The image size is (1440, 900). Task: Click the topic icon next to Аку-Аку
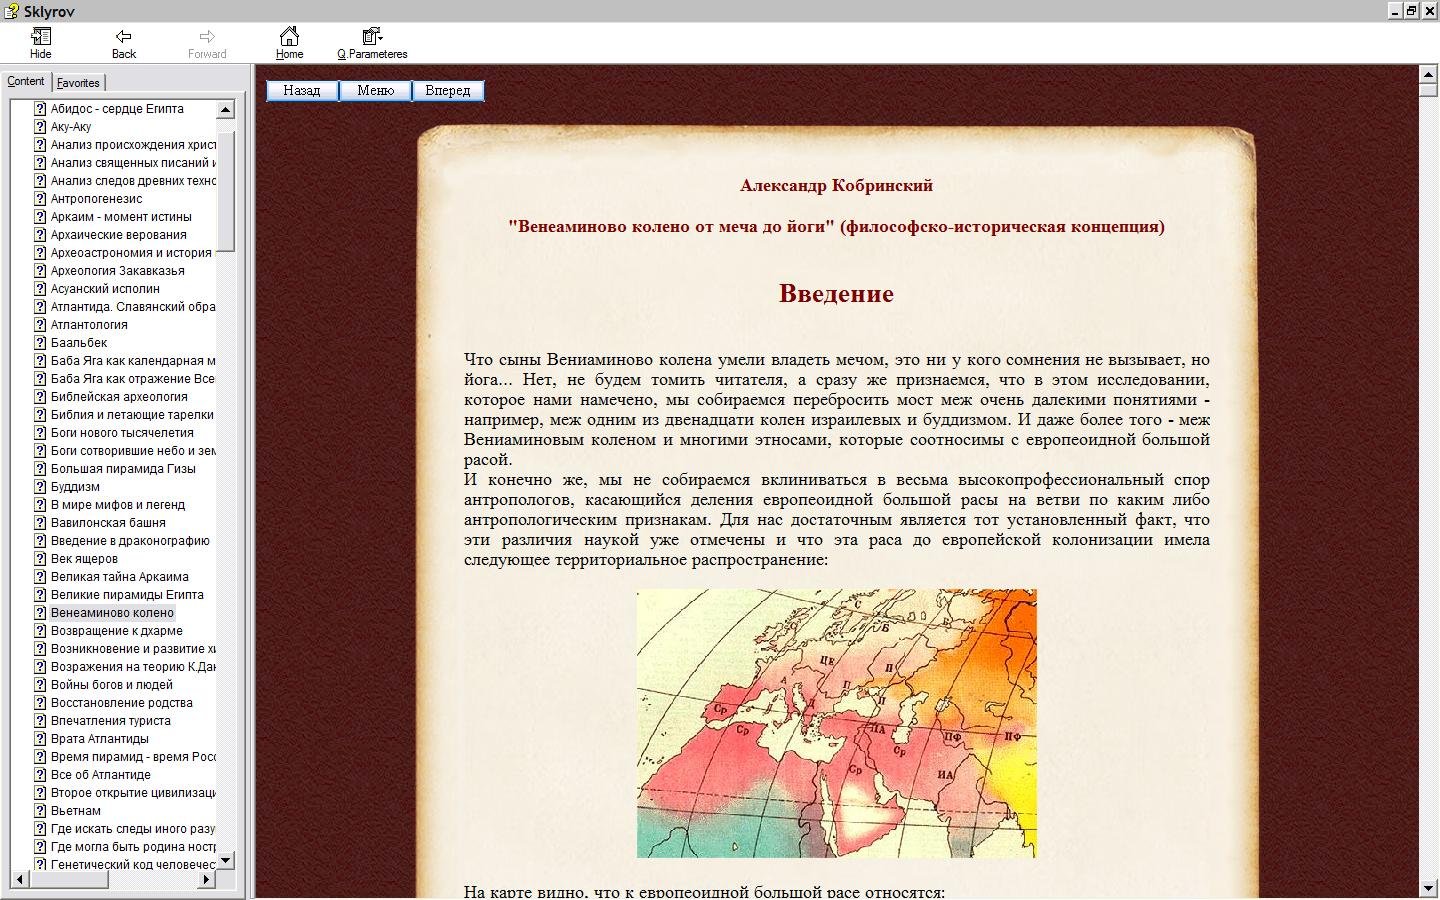40,127
